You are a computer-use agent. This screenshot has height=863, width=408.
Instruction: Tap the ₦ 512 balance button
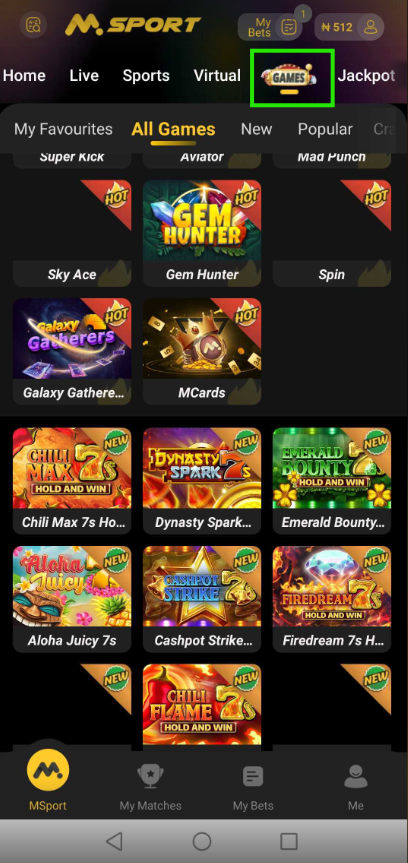[336, 26]
